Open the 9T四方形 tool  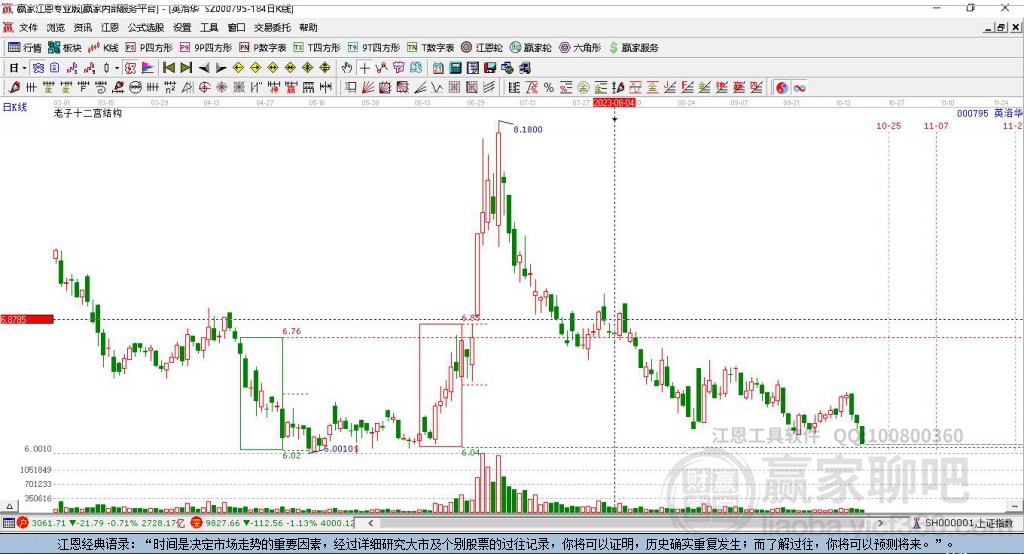click(374, 48)
